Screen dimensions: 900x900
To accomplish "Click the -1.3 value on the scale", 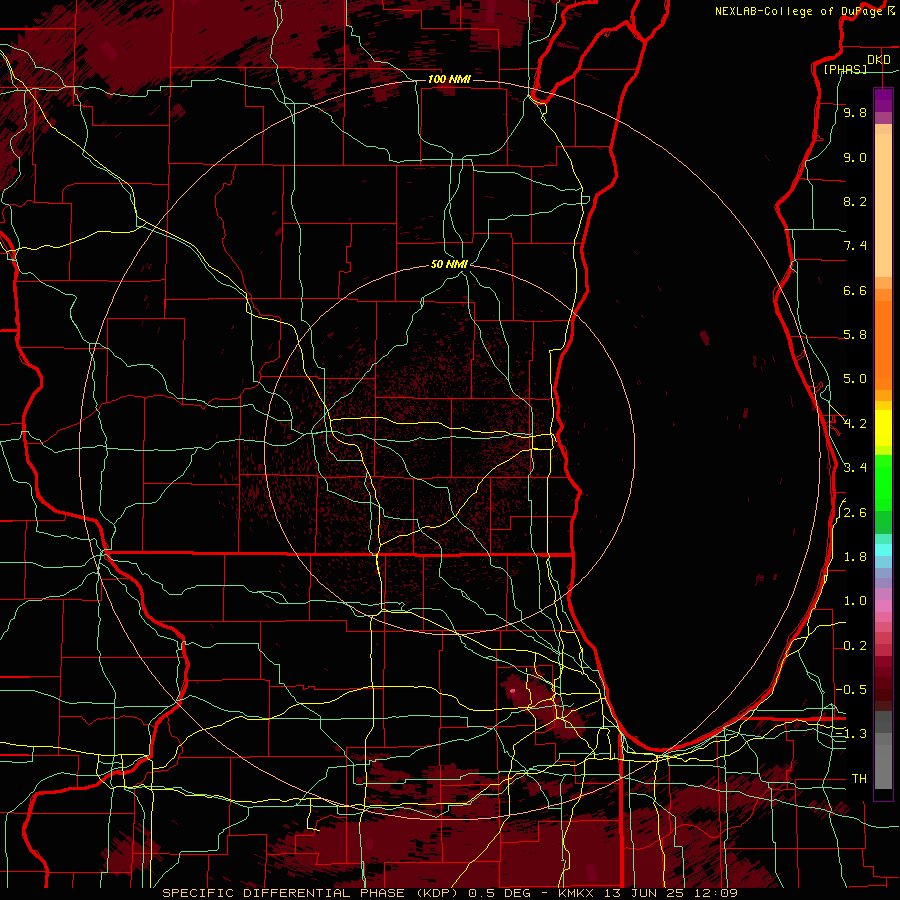I will pos(851,734).
